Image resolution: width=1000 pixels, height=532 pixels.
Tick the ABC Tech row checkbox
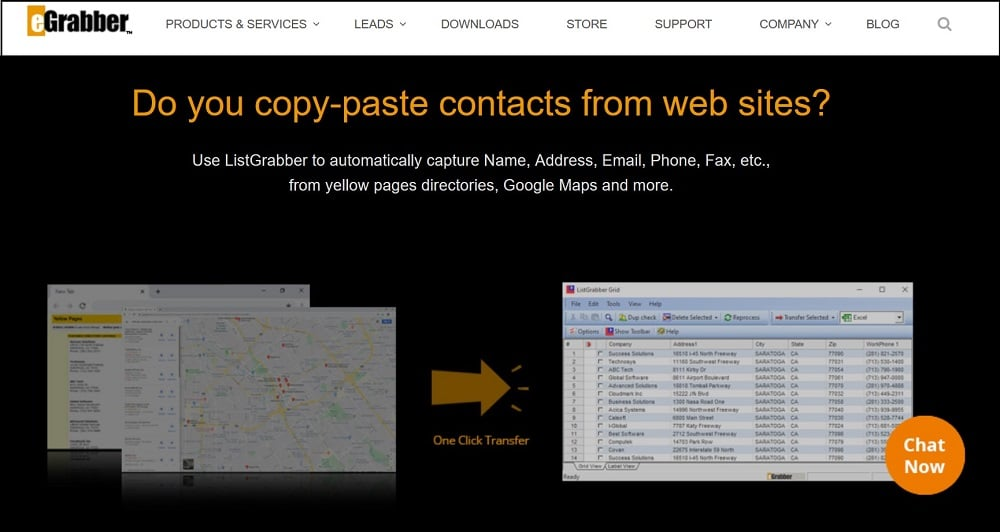(600, 369)
